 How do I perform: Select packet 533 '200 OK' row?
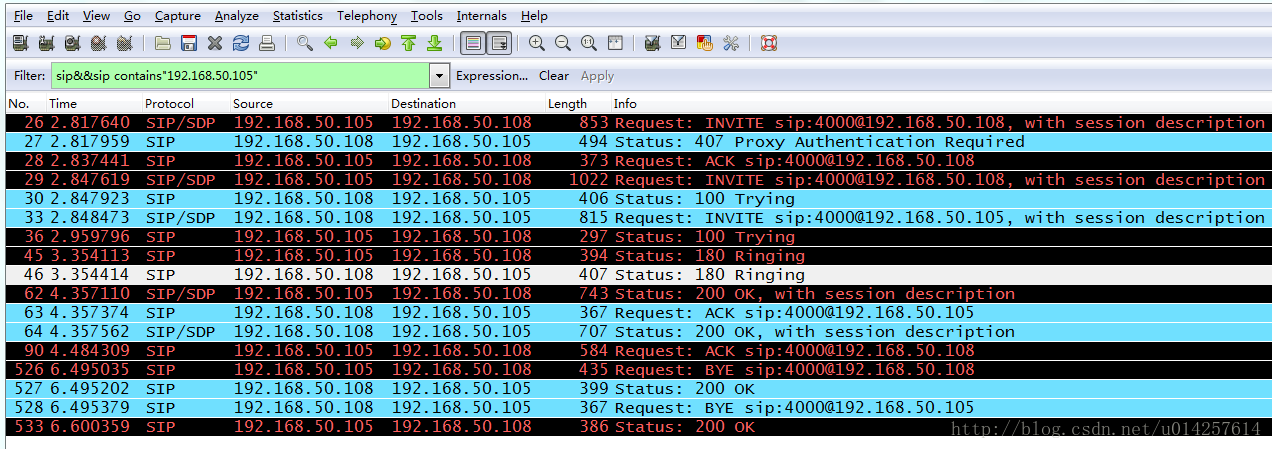point(636,427)
